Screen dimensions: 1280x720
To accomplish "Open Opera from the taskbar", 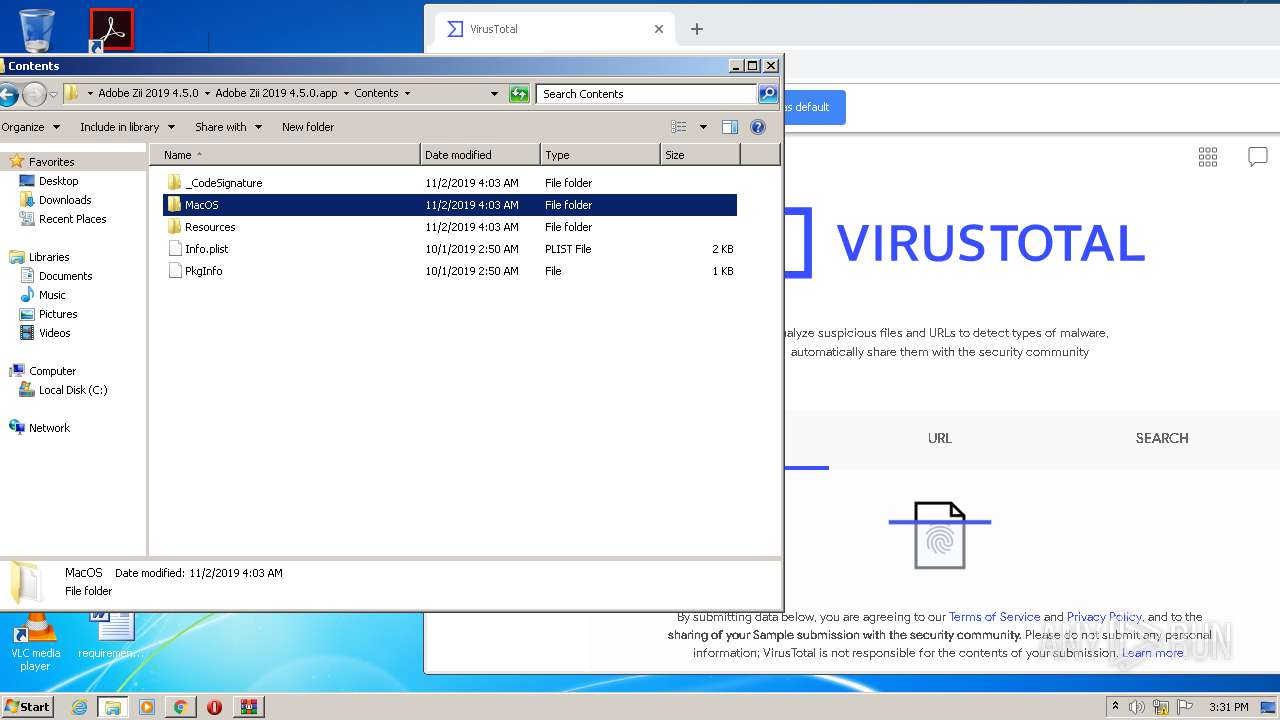I will point(214,707).
